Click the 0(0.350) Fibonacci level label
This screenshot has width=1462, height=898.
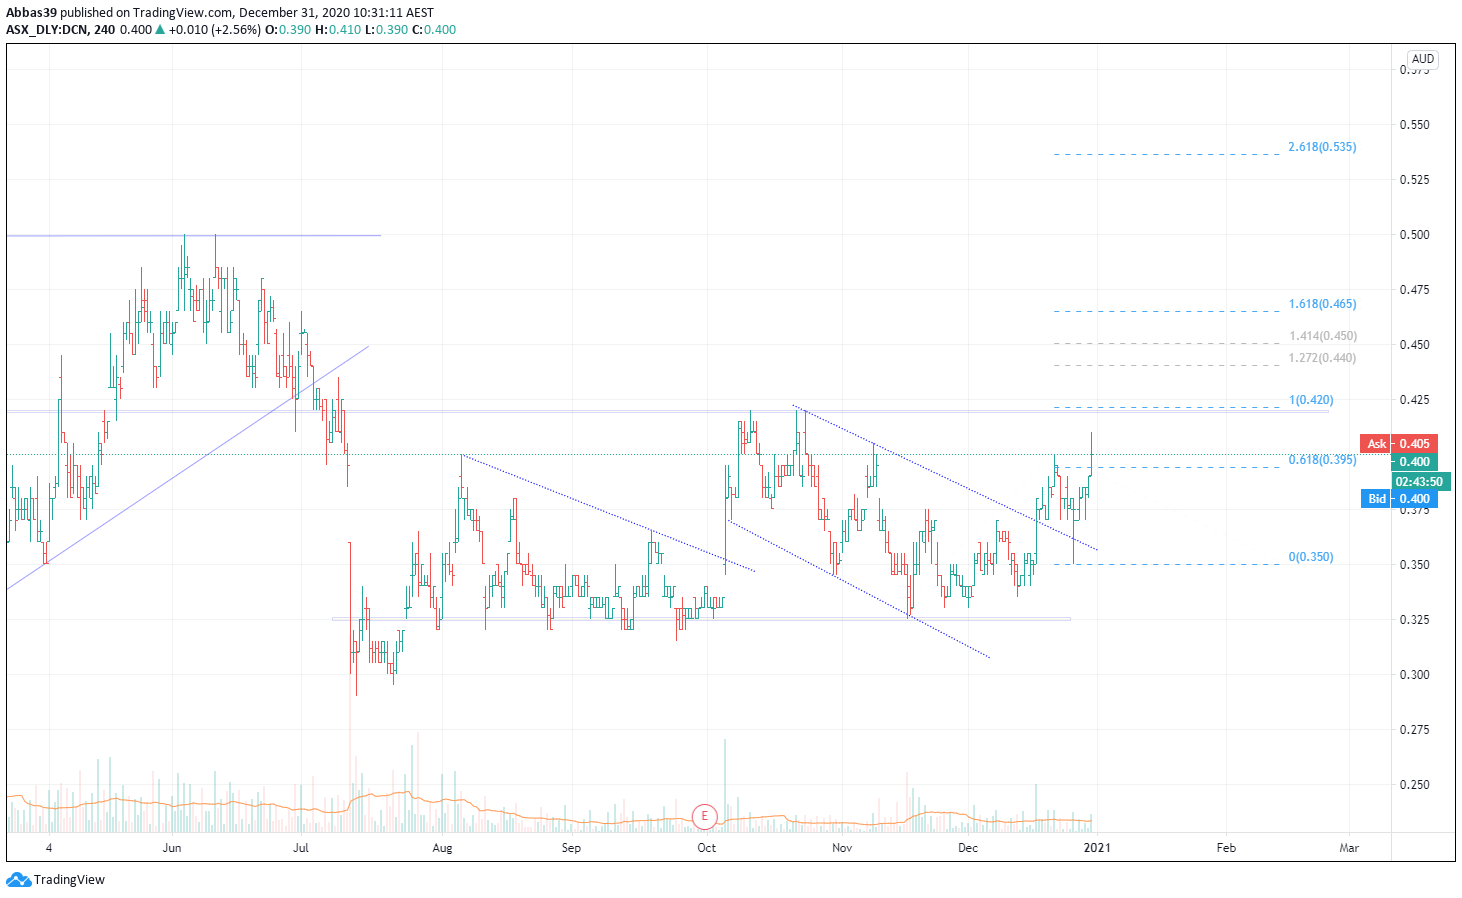pos(1311,557)
